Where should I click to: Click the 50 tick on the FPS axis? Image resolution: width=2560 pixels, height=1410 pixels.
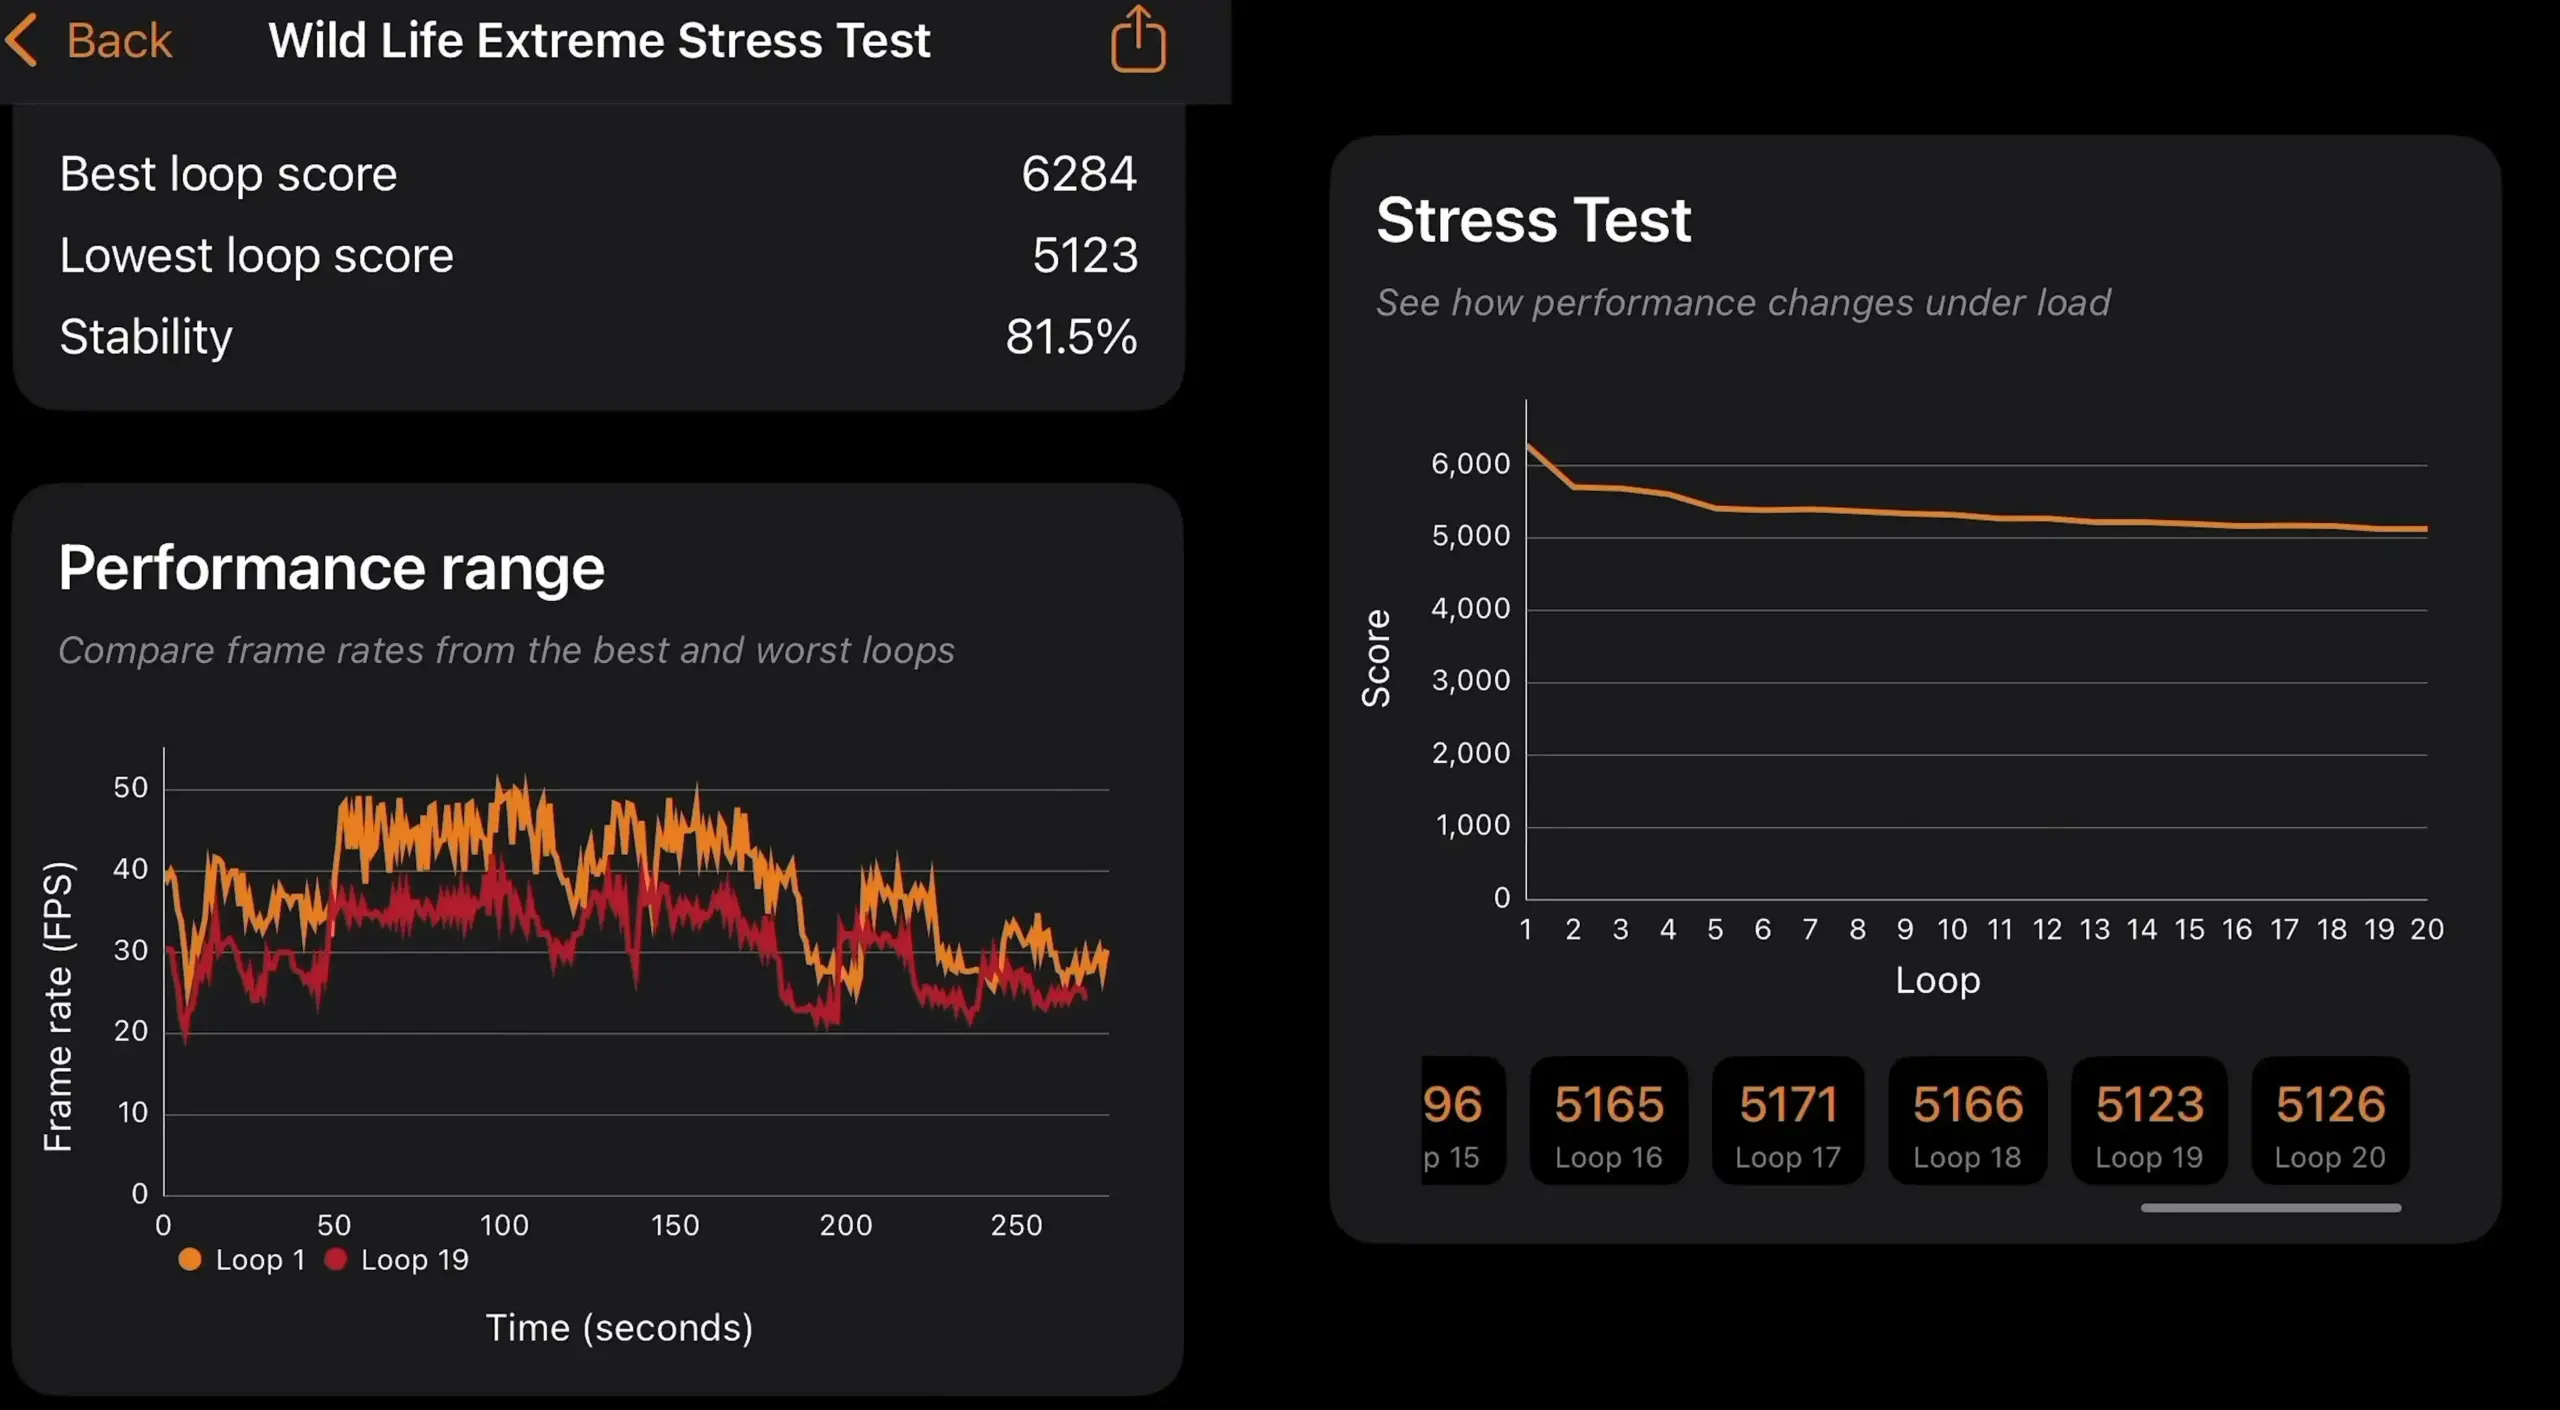tap(130, 788)
